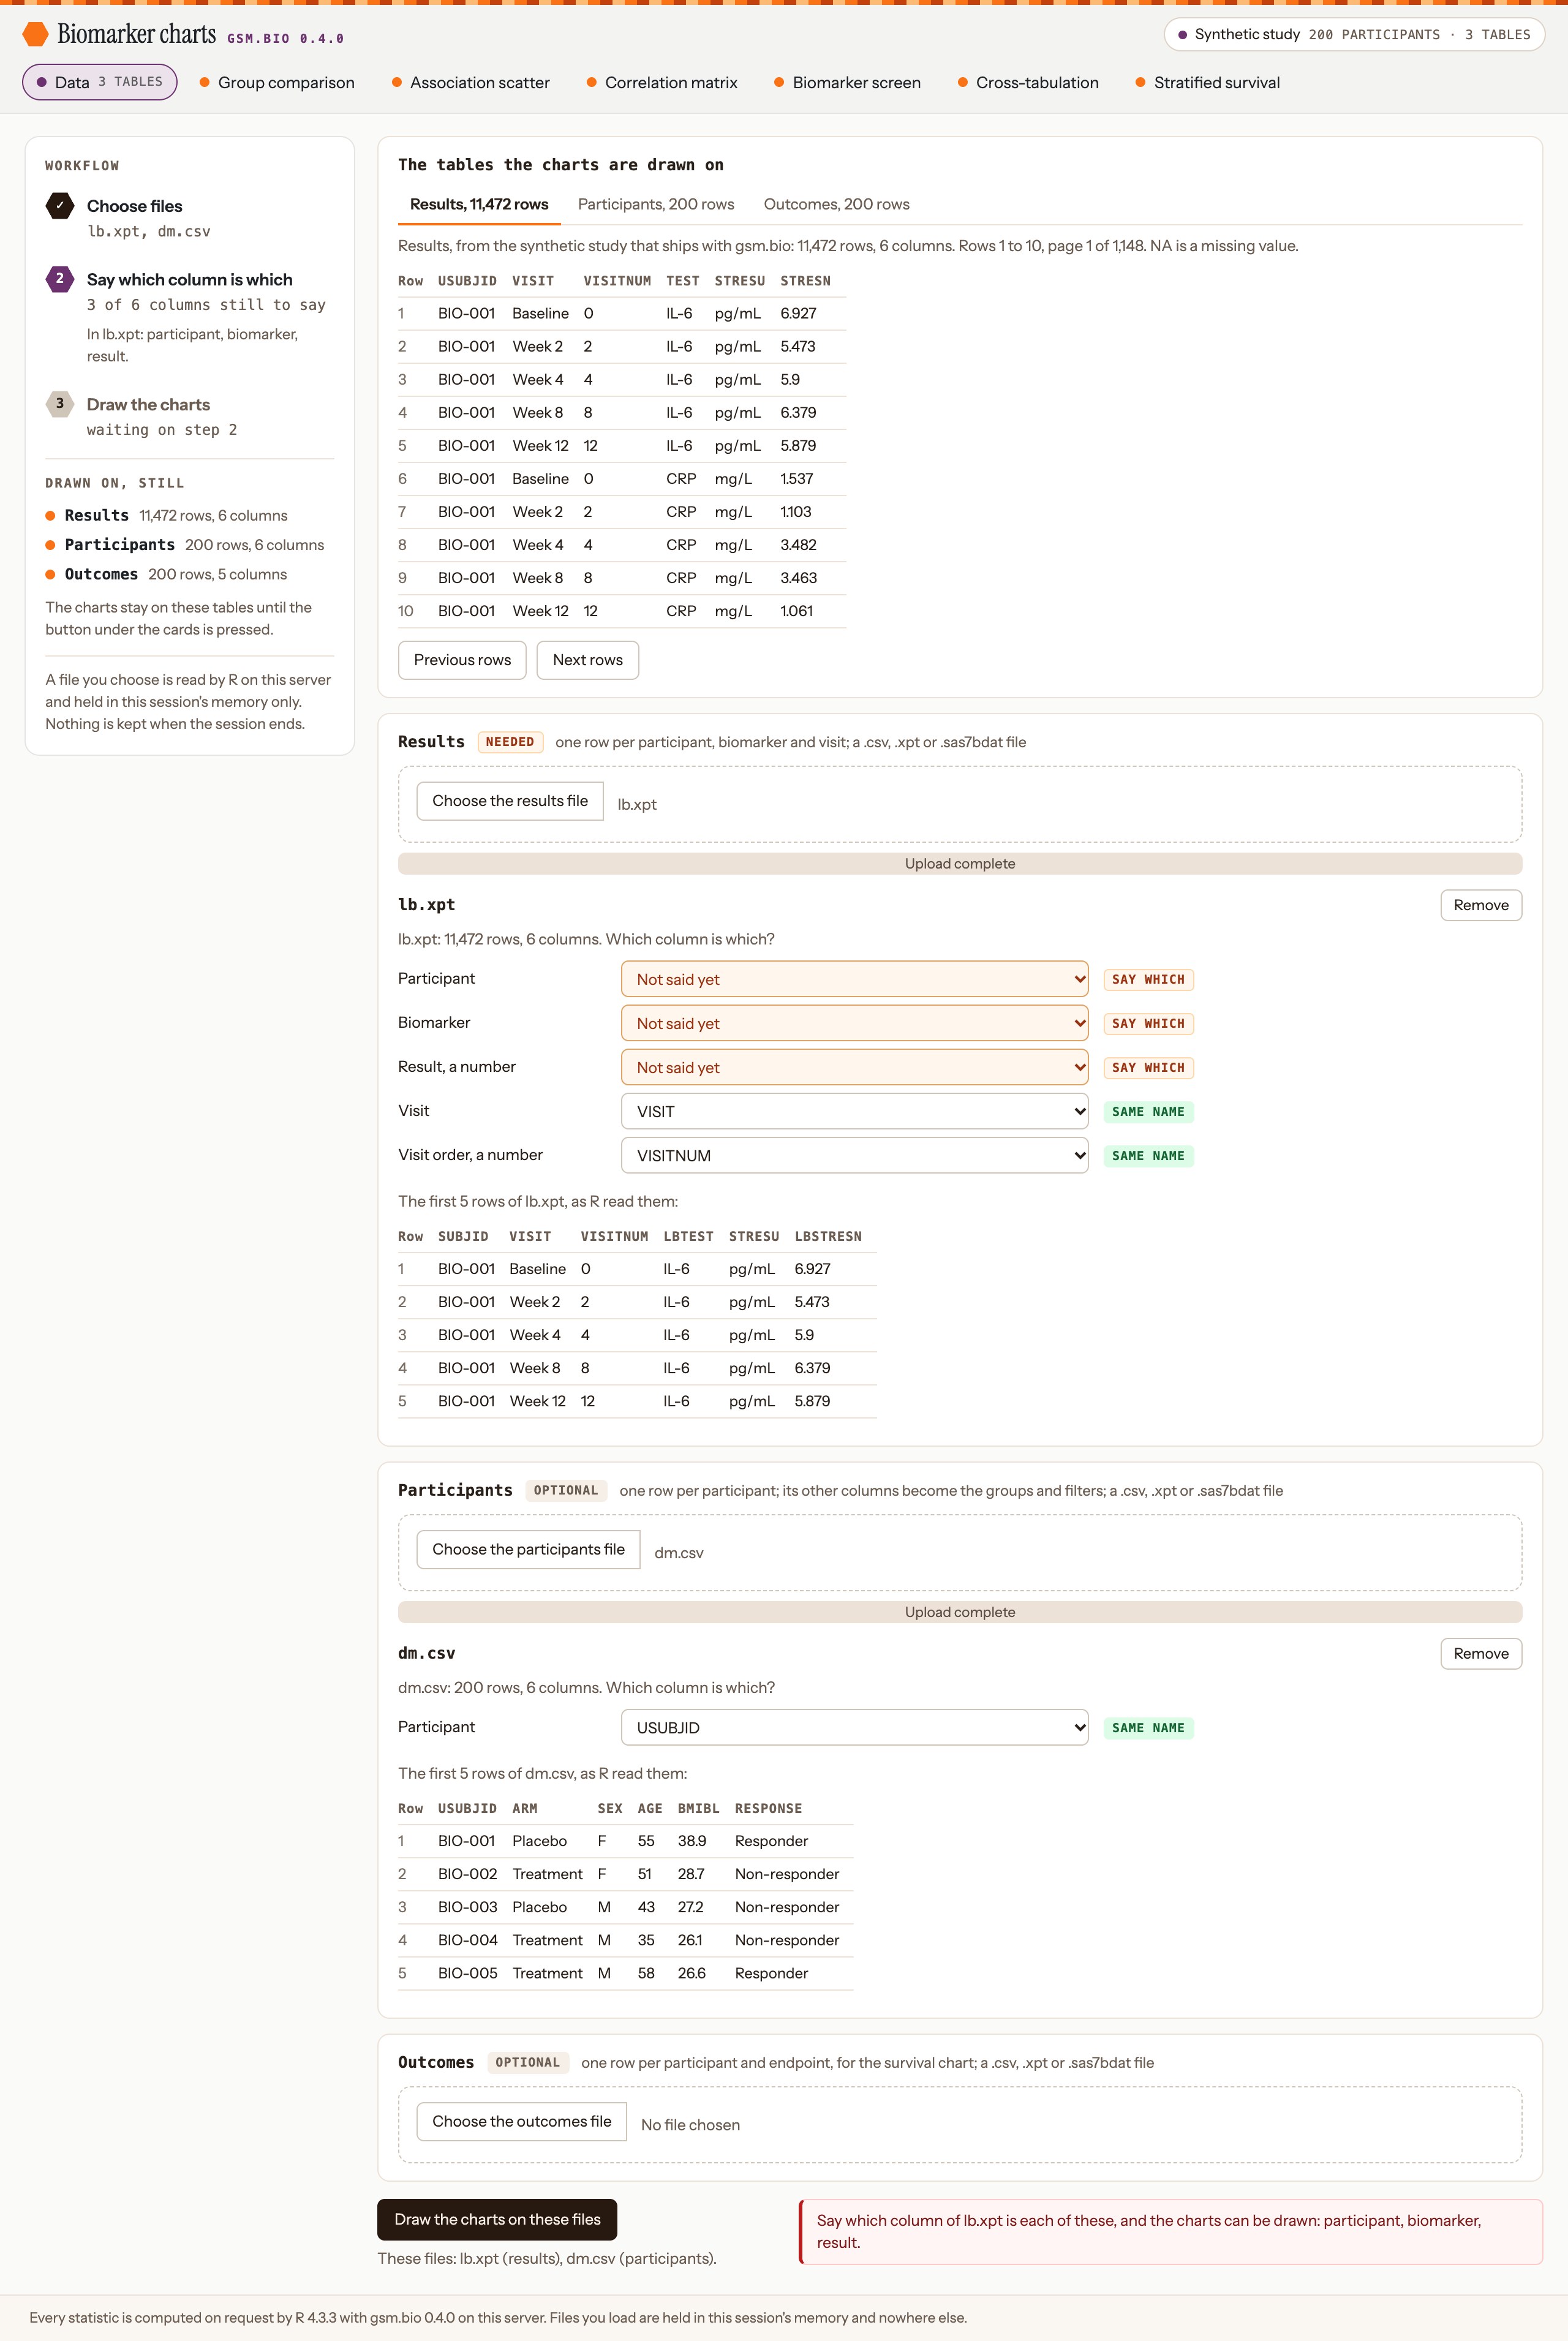This screenshot has height=2341, width=1568.
Task: Click Choose the results file button
Action: coord(510,801)
